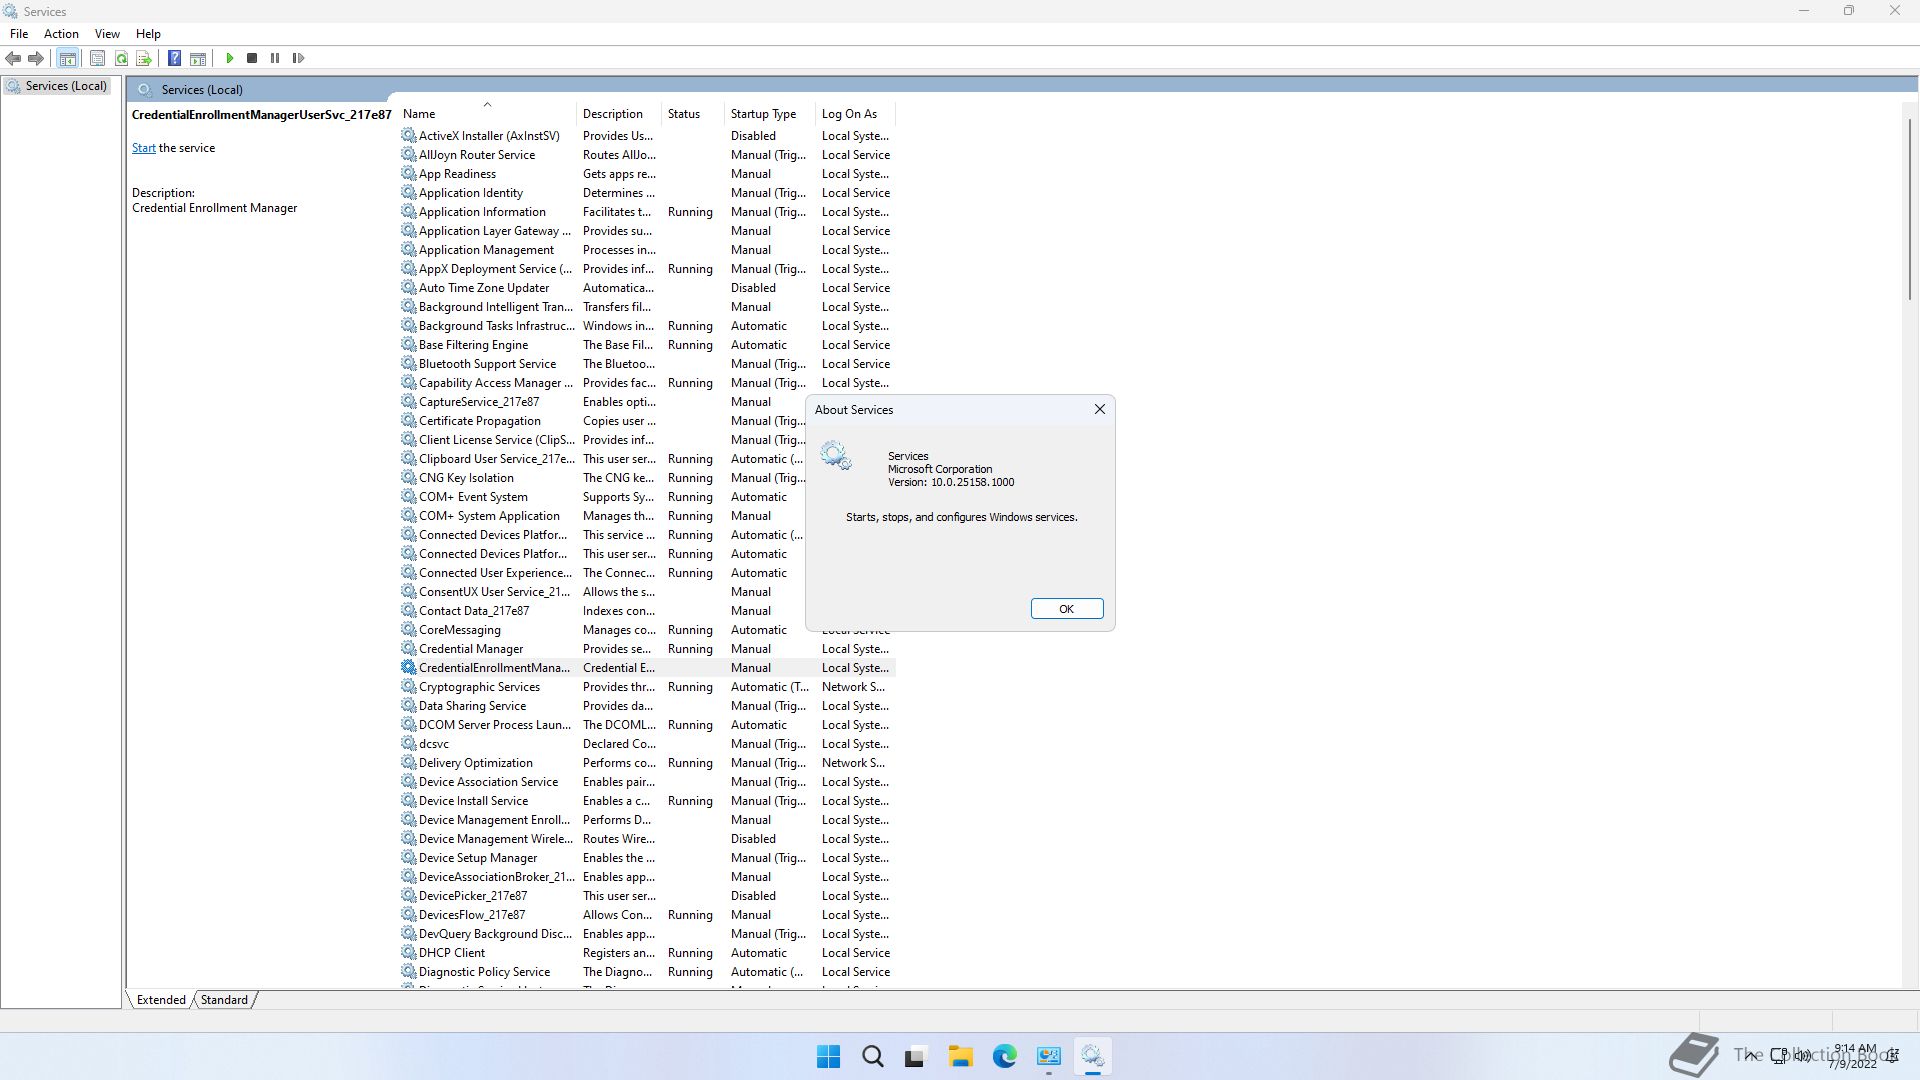Select gear icon of CredentialEnrollmentMana... row
Screen dimensions: 1920x1080
408,667
